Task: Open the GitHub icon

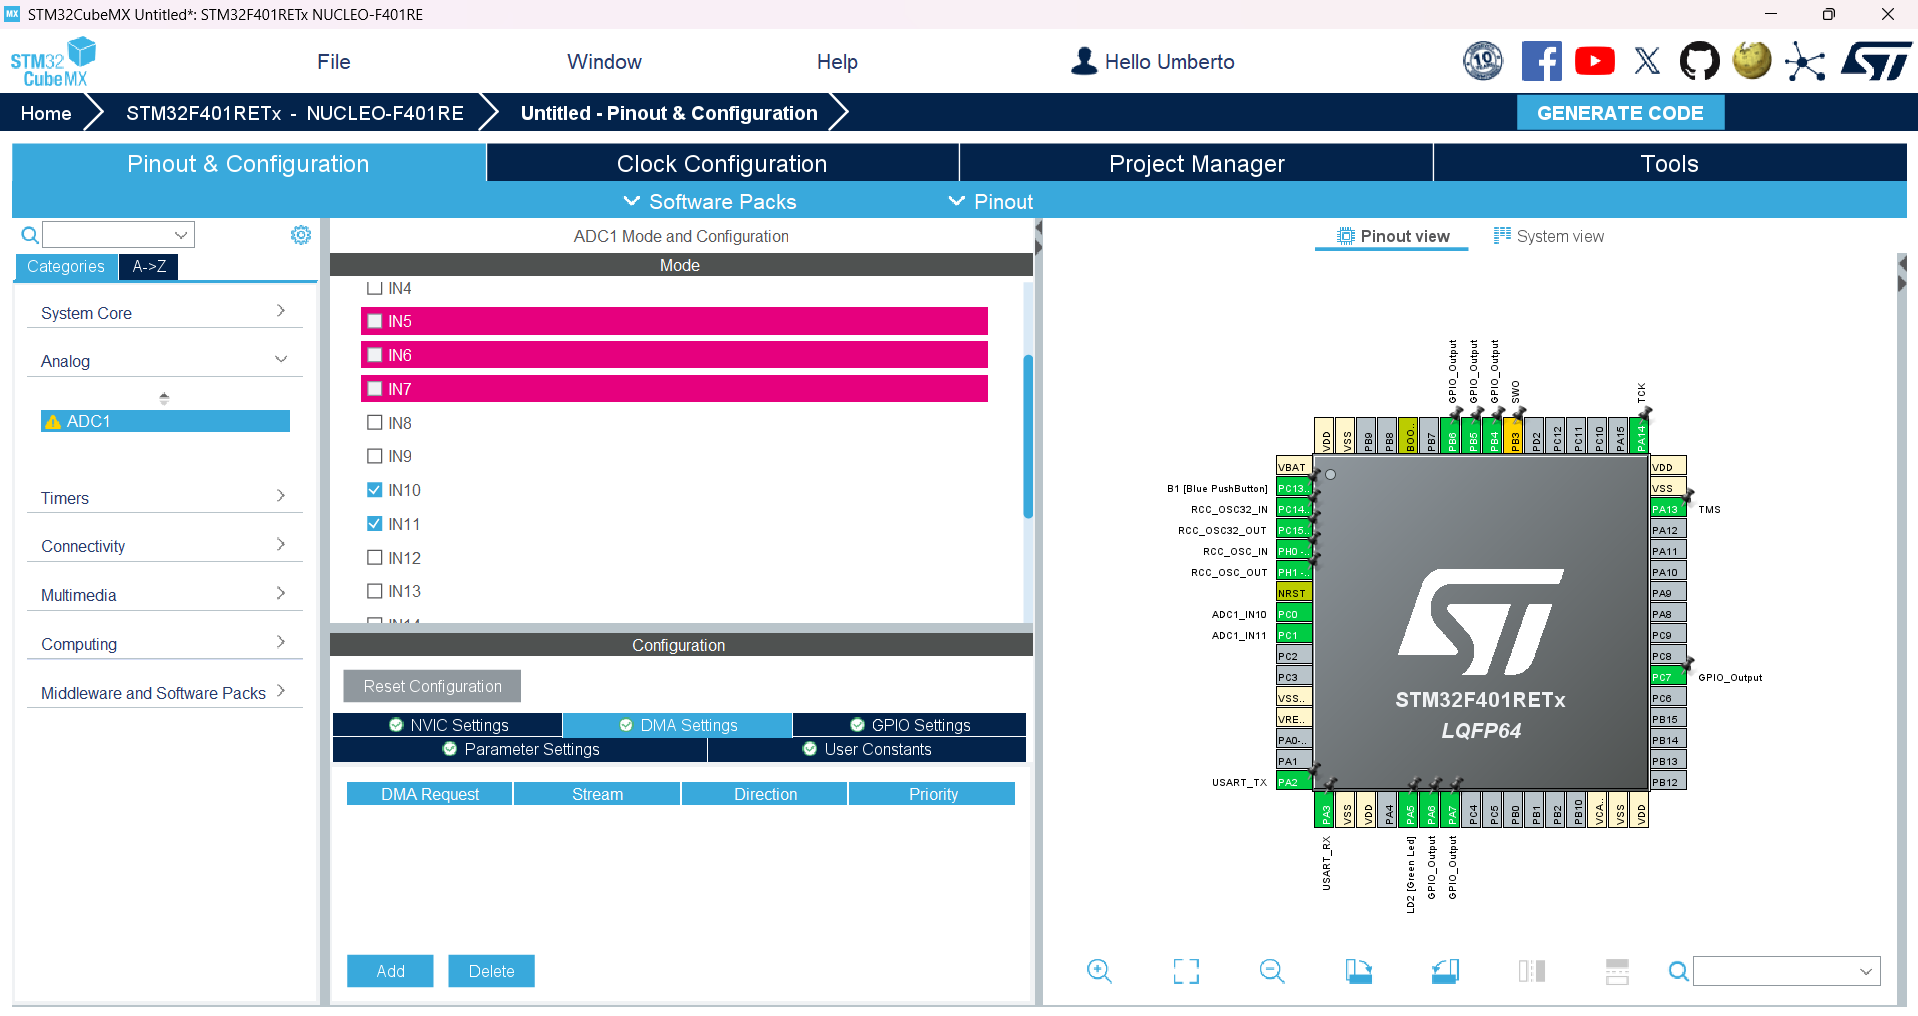Action: point(1699,61)
